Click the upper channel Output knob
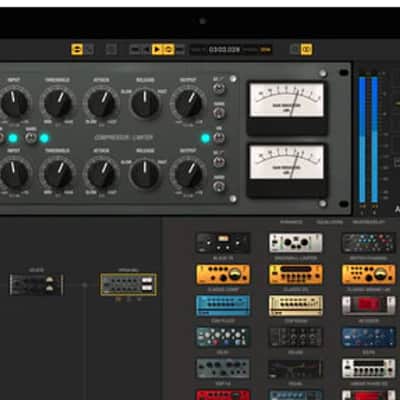Image resolution: width=400 pixels, height=400 pixels. click(188, 103)
